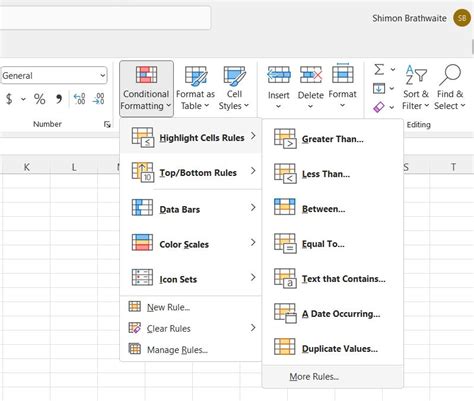Screen dimensions: 474x401
Task: Click the Accounting Number Format dollar icon
Action: click(9, 99)
